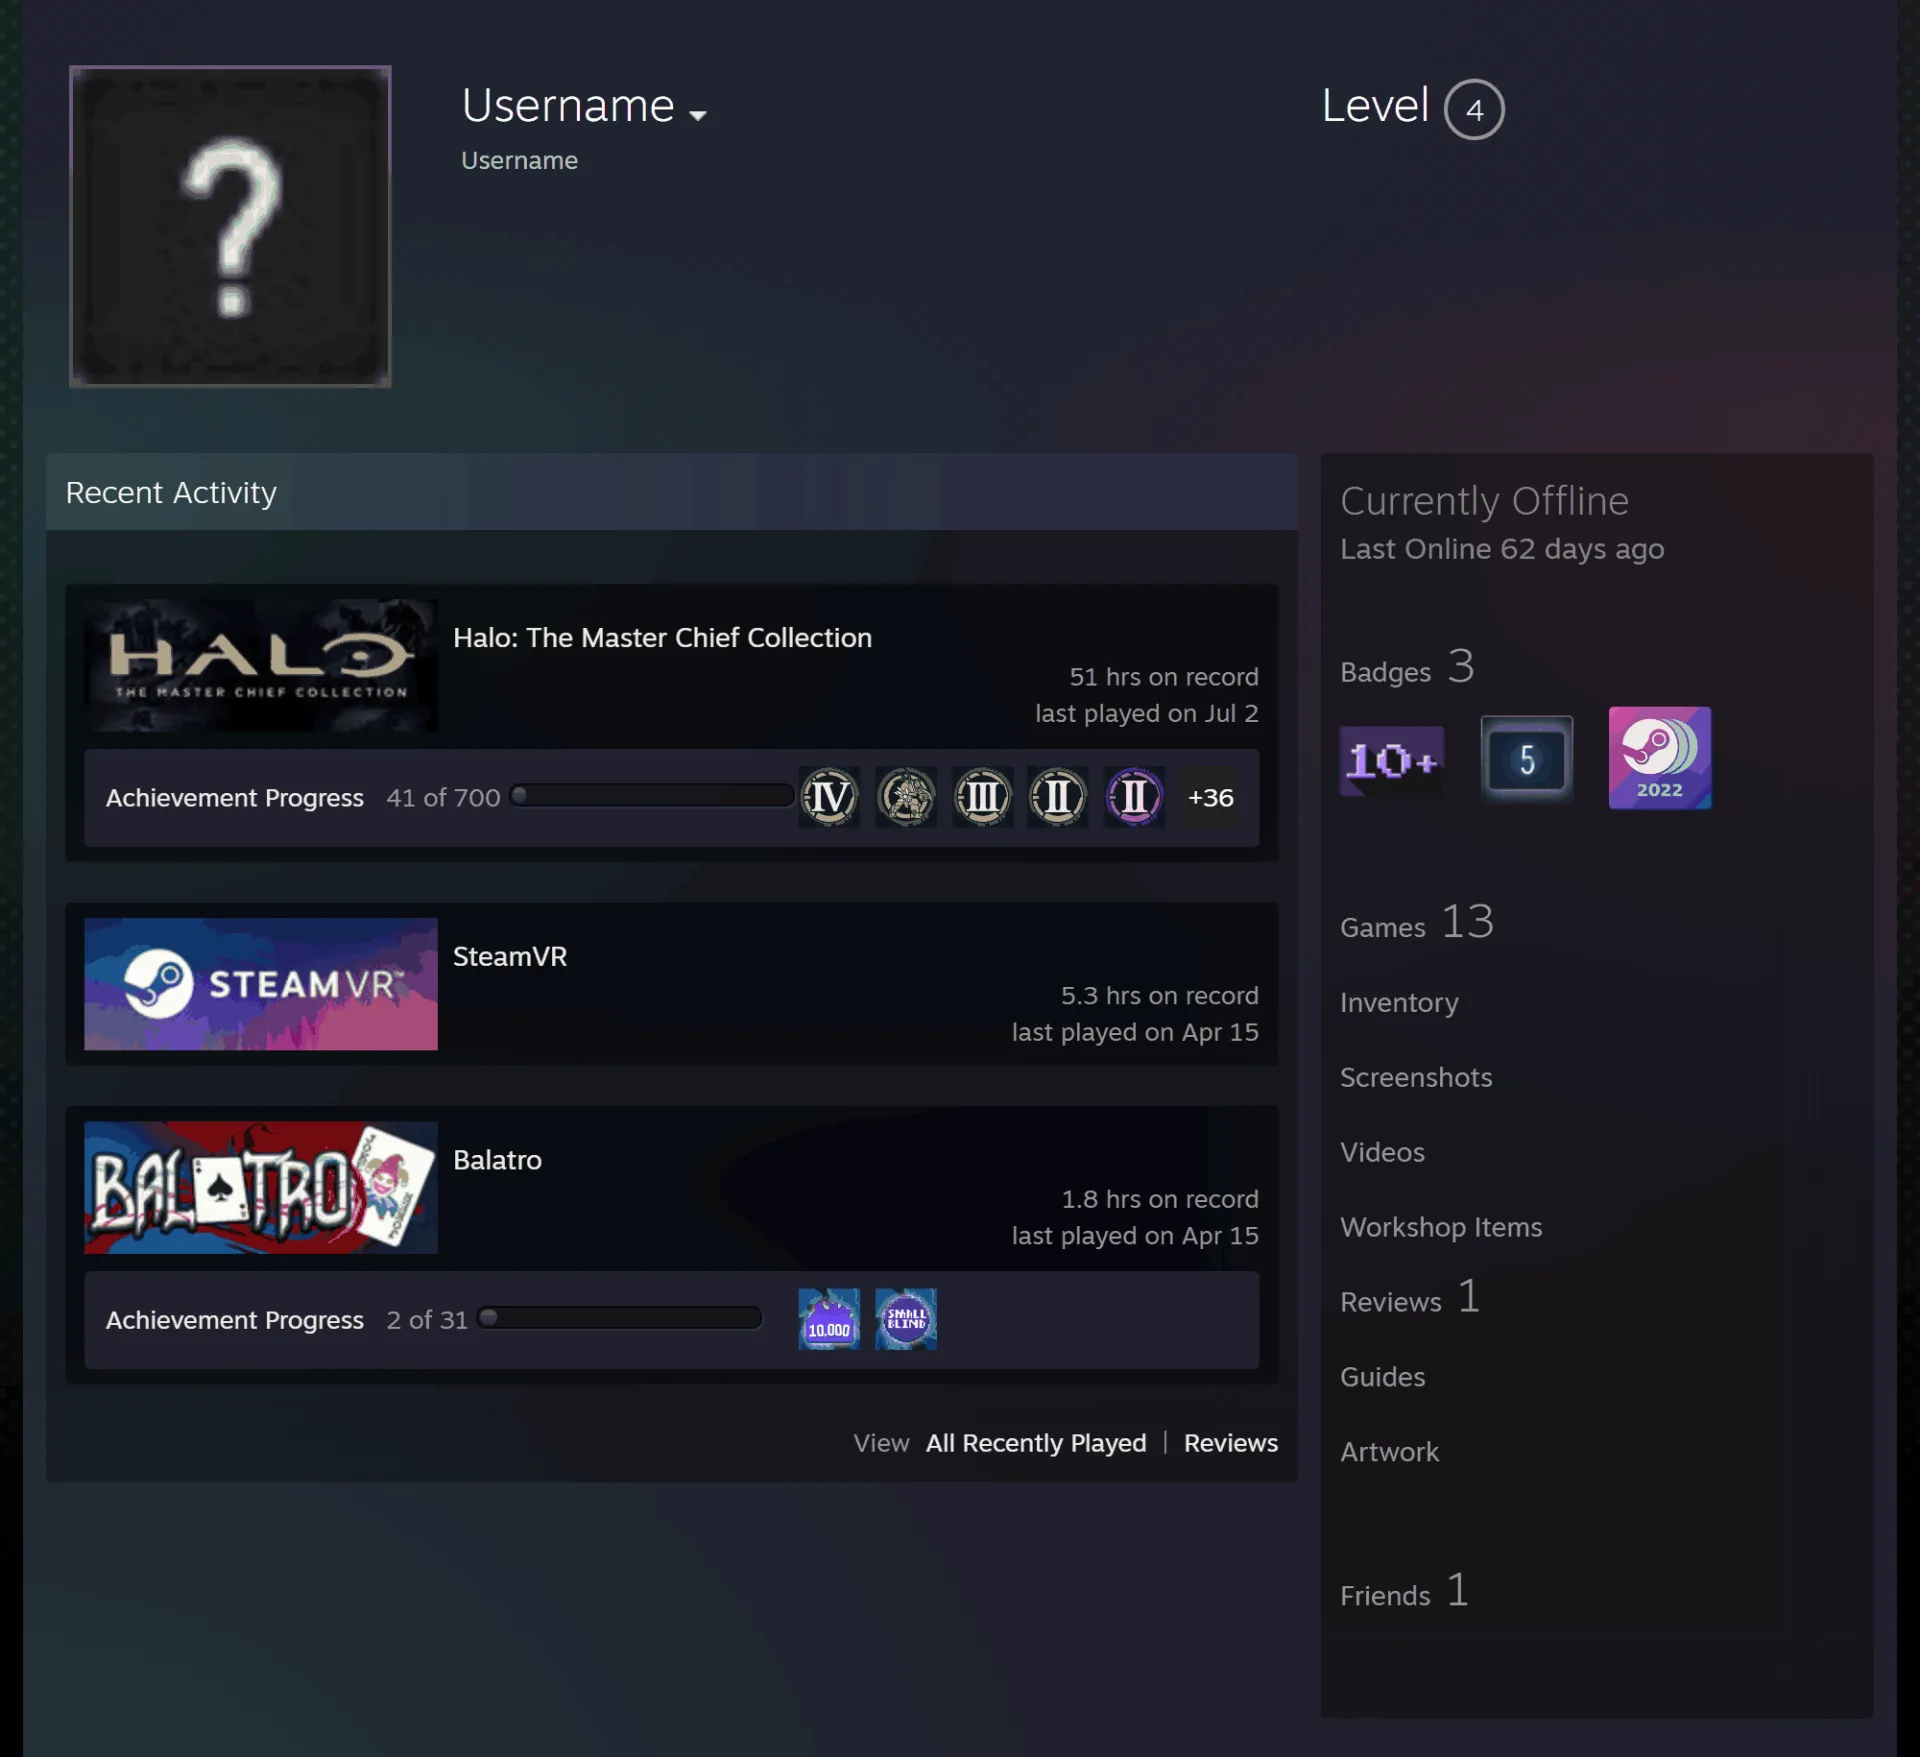1920x1757 pixels.
Task: Open the Balatro game banner
Action: 261,1187
